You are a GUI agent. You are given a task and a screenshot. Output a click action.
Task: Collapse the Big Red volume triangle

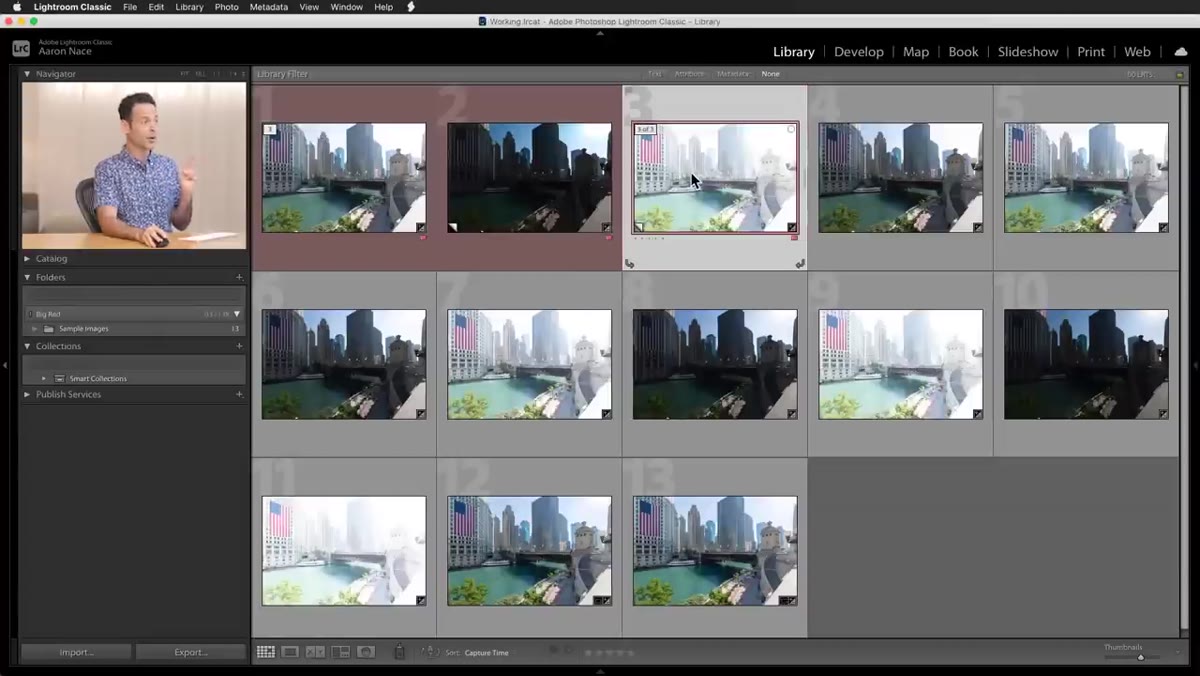point(237,314)
